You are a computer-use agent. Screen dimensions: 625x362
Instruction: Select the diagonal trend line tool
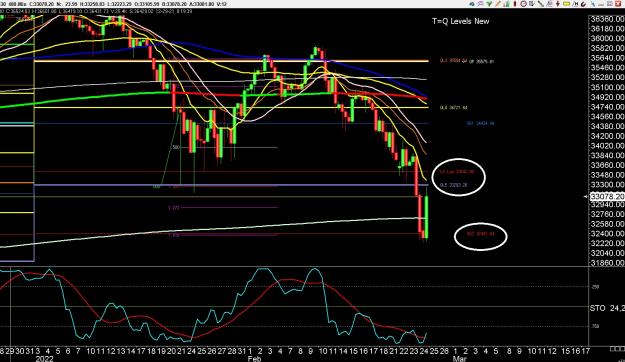541,4
